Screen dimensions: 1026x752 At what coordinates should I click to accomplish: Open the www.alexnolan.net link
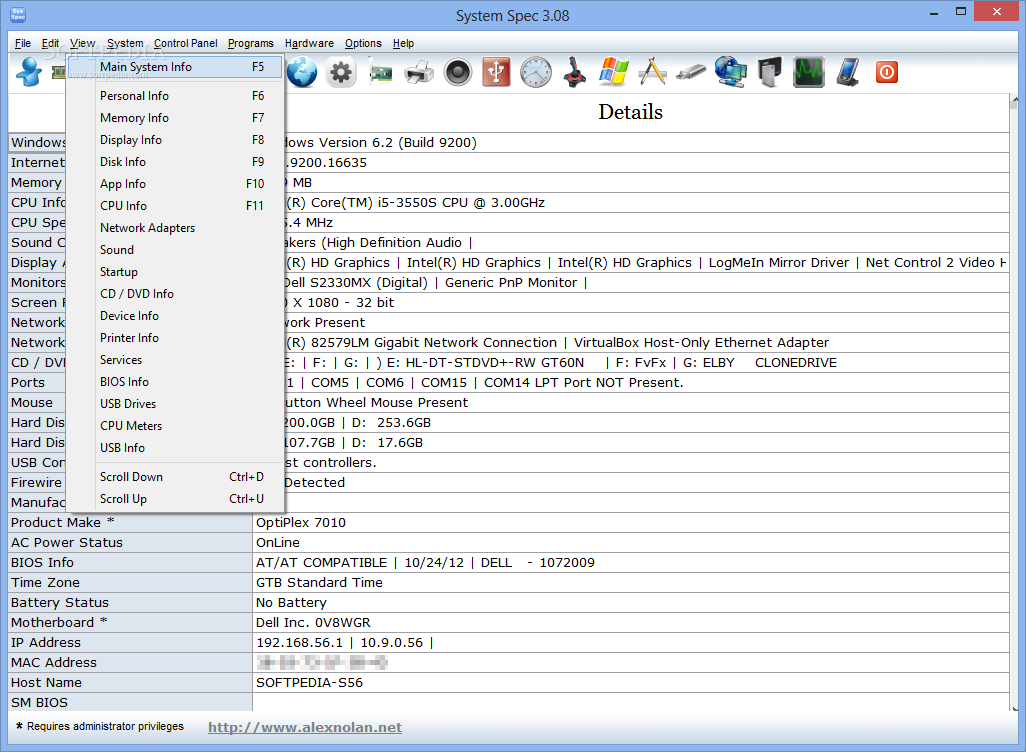305,727
